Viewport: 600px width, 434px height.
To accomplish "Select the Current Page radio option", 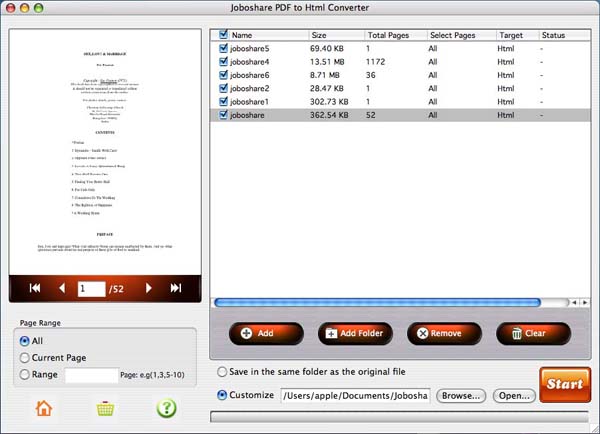I will pyautogui.click(x=26, y=358).
